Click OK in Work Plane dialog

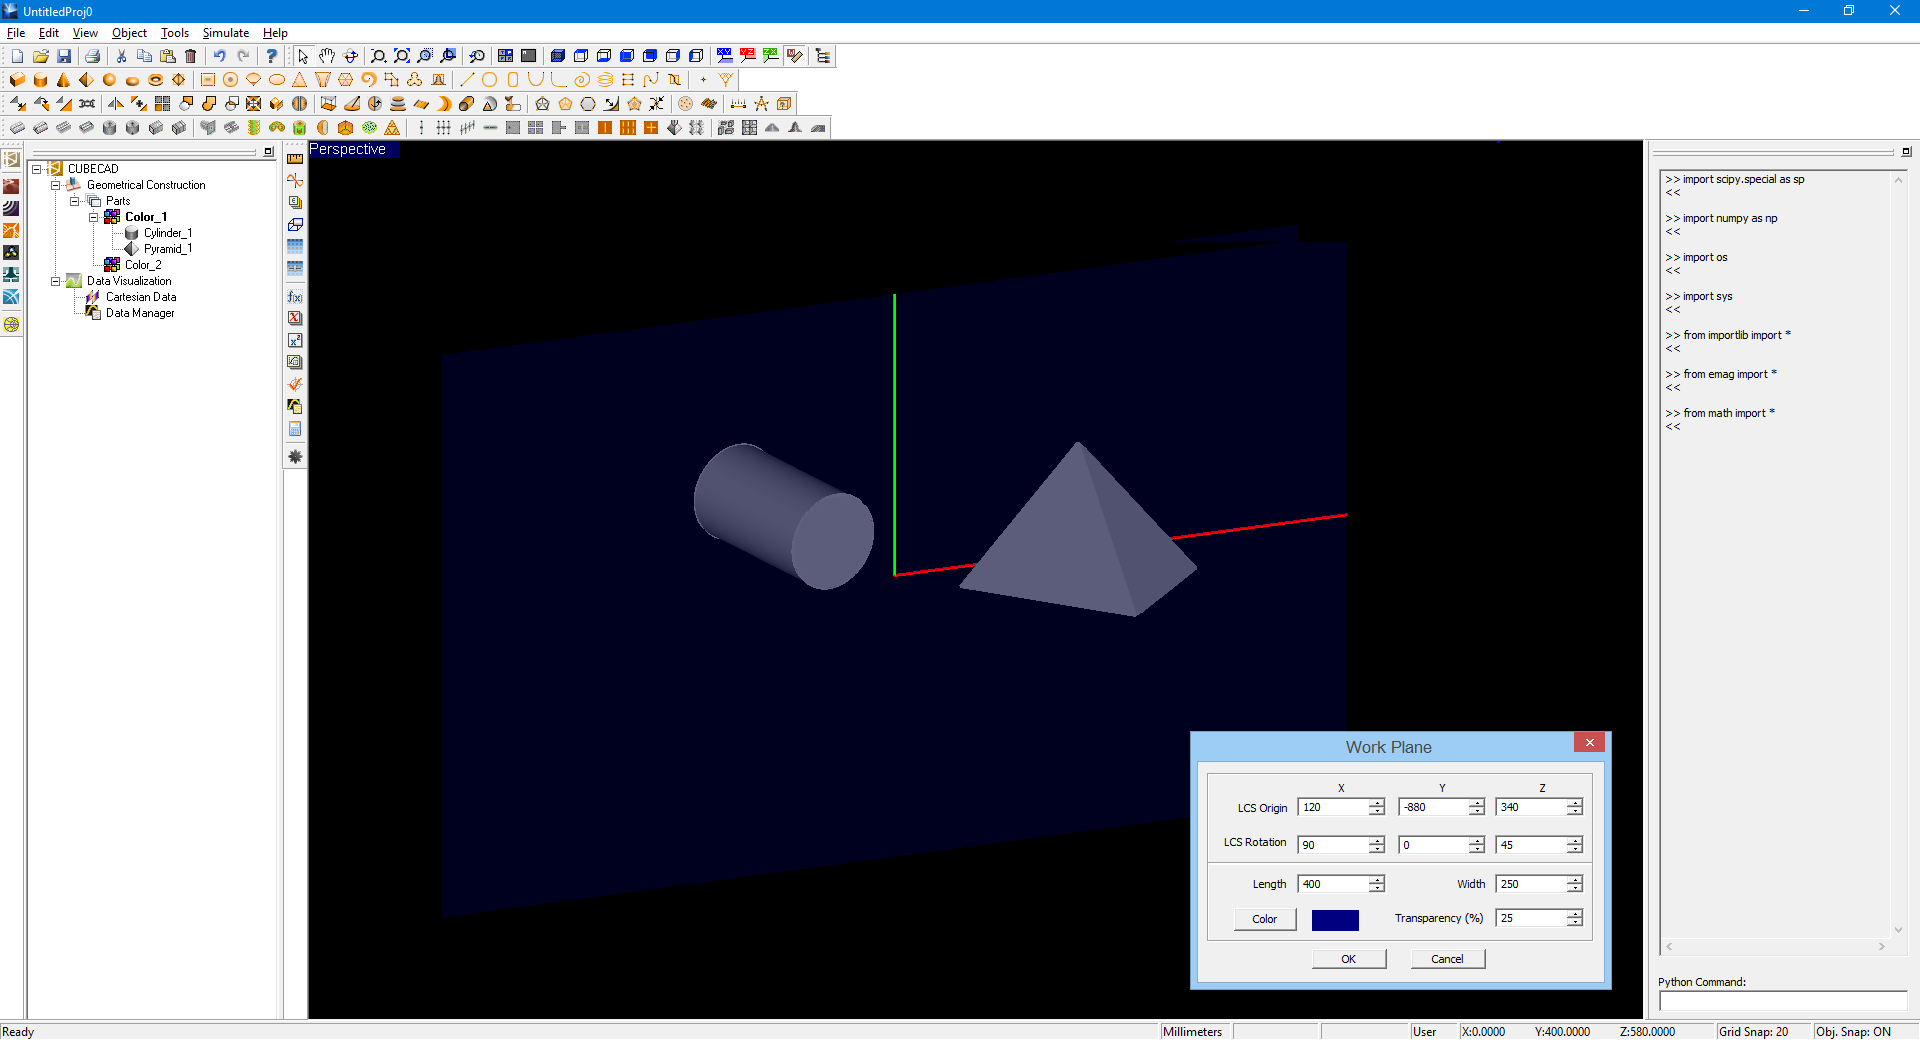pyautogui.click(x=1348, y=959)
